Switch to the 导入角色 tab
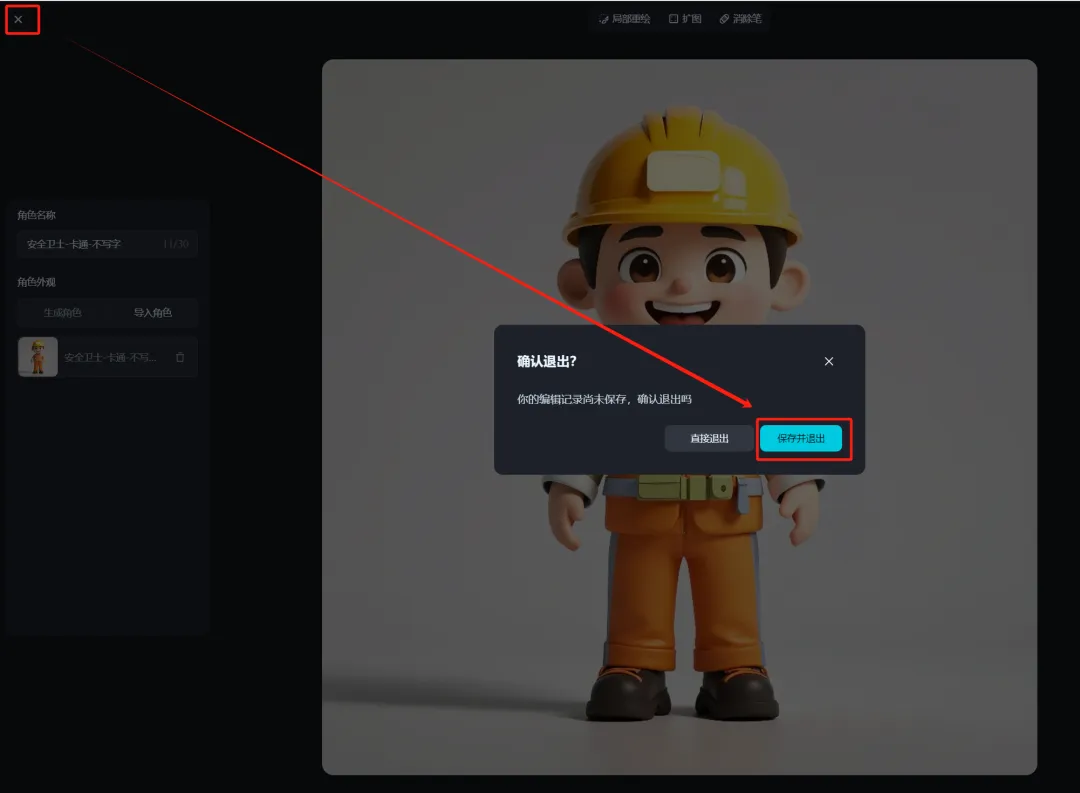This screenshot has width=1080, height=793. 153,313
